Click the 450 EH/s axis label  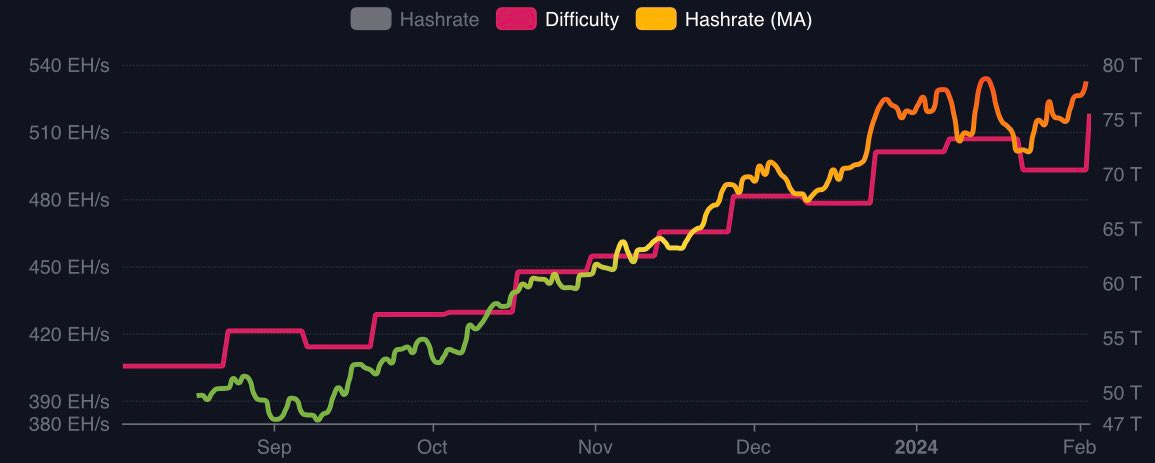(x=69, y=267)
